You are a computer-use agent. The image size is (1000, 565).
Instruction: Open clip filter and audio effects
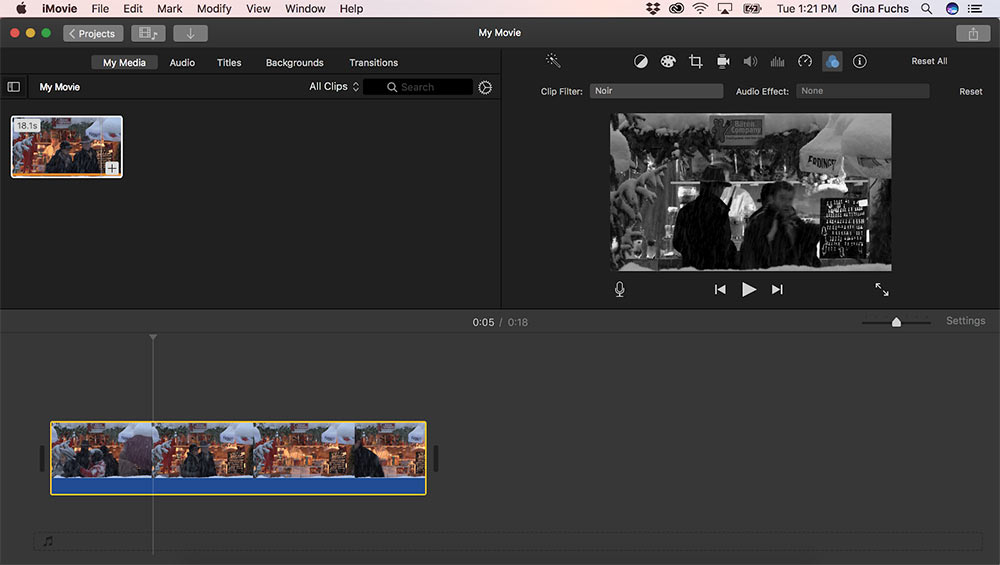point(832,61)
